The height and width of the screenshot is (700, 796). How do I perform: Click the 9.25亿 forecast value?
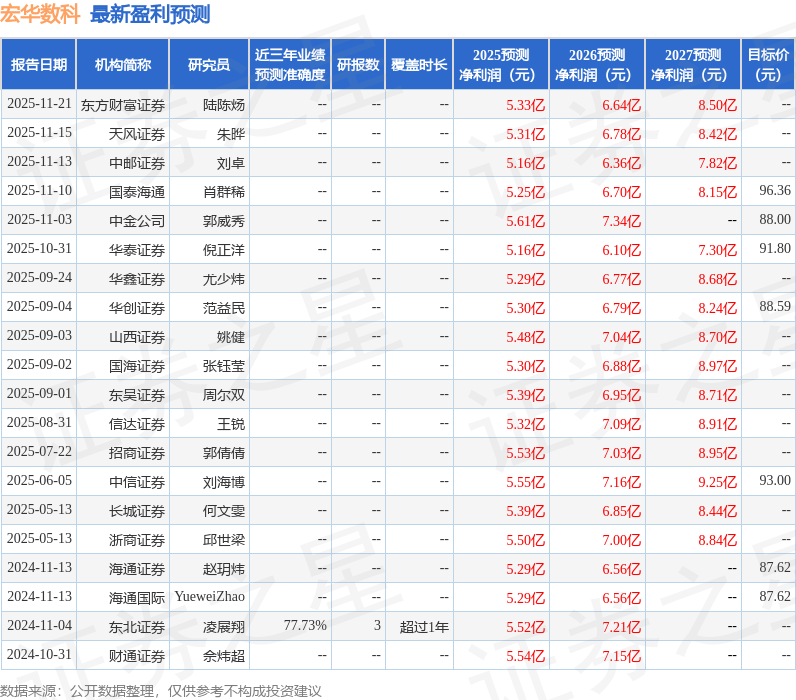coord(717,481)
